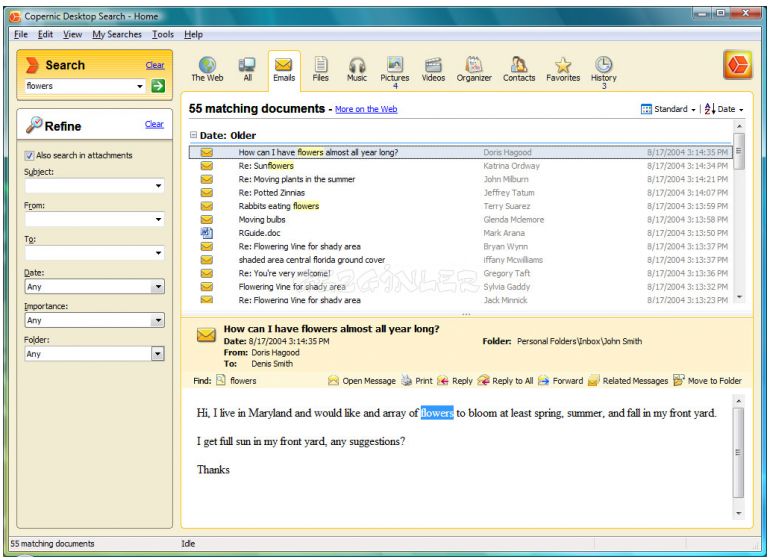Viewport: 770px width, 560px height.
Task: Select 'Re: Potted Zinnias' email
Action: tap(460, 193)
